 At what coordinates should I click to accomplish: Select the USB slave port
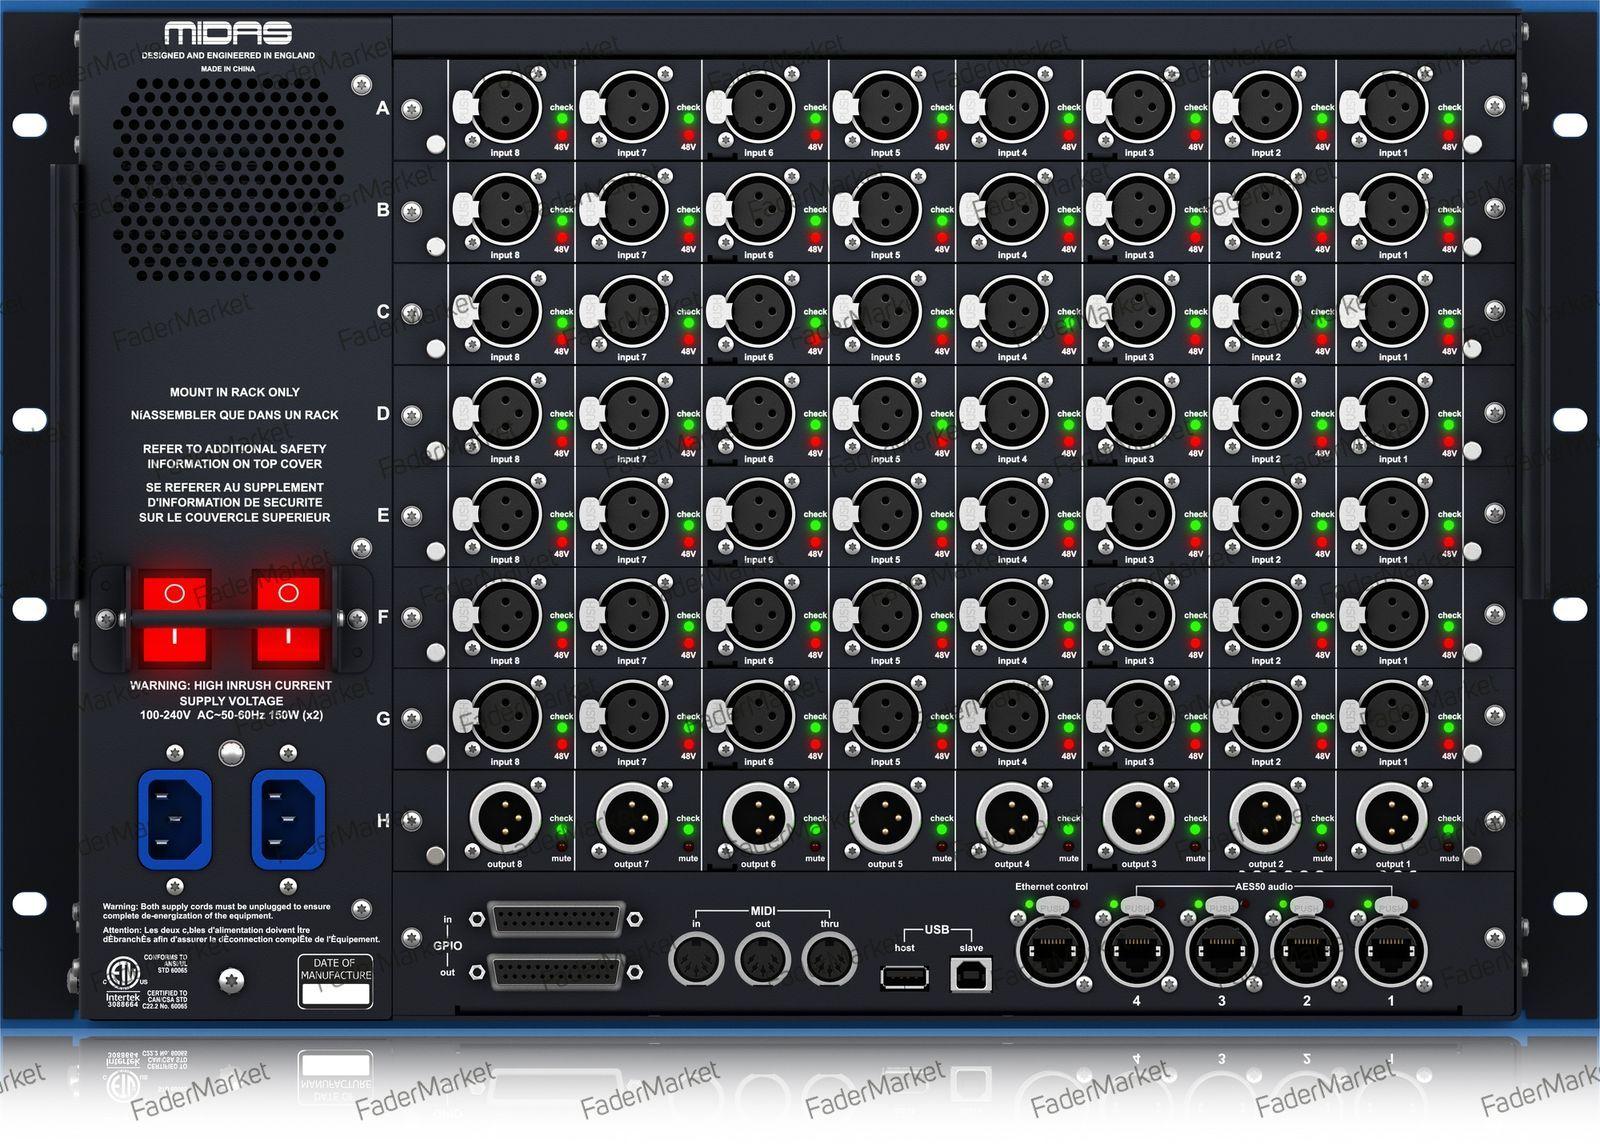pyautogui.click(x=971, y=974)
